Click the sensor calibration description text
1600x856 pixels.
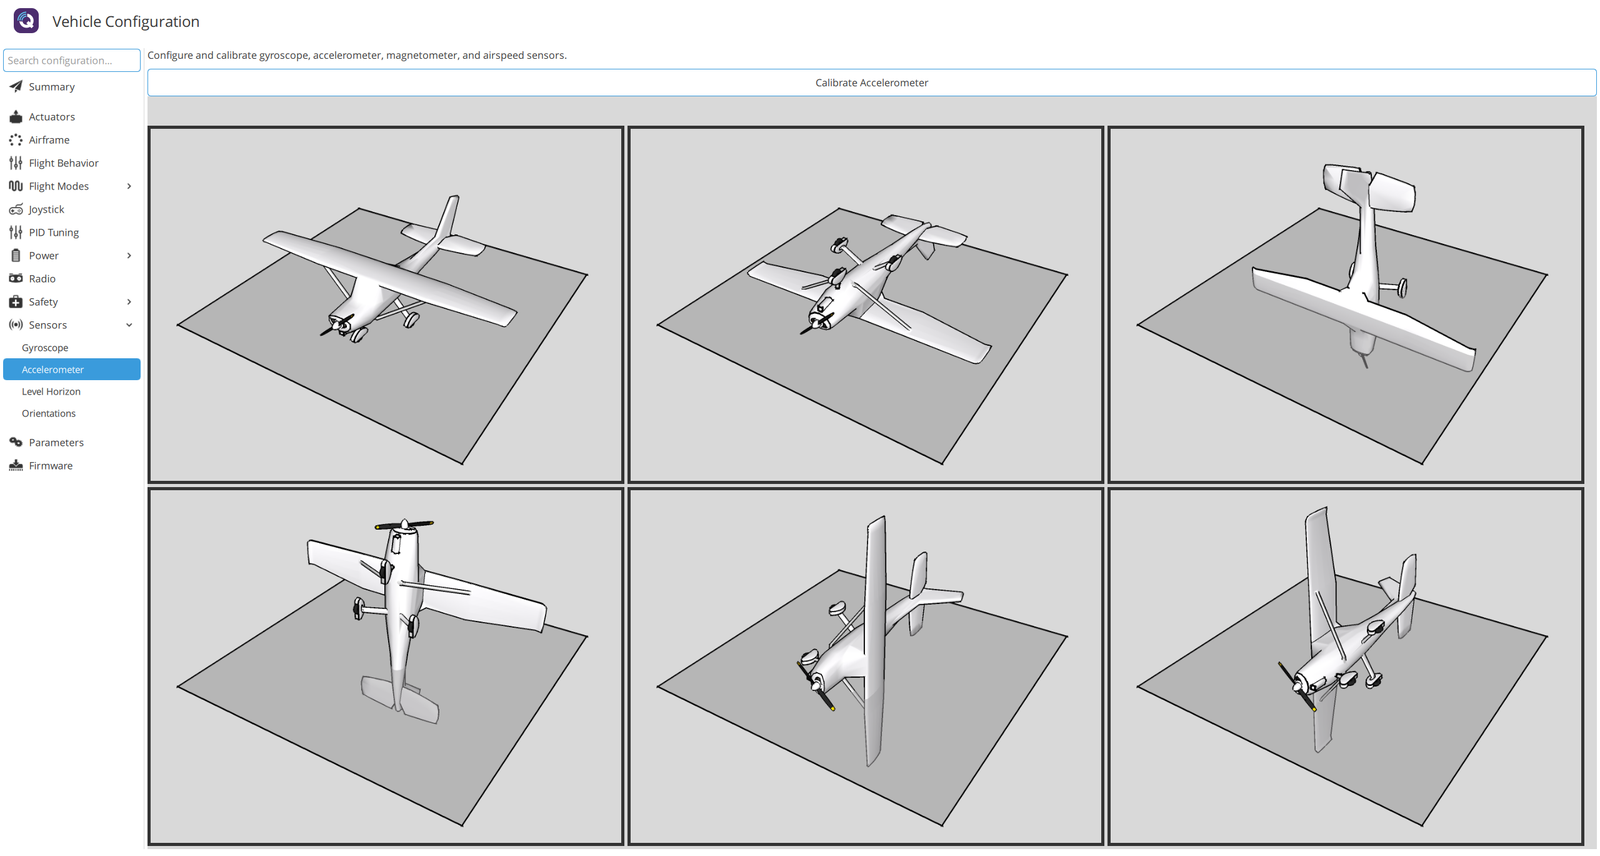[x=357, y=55]
